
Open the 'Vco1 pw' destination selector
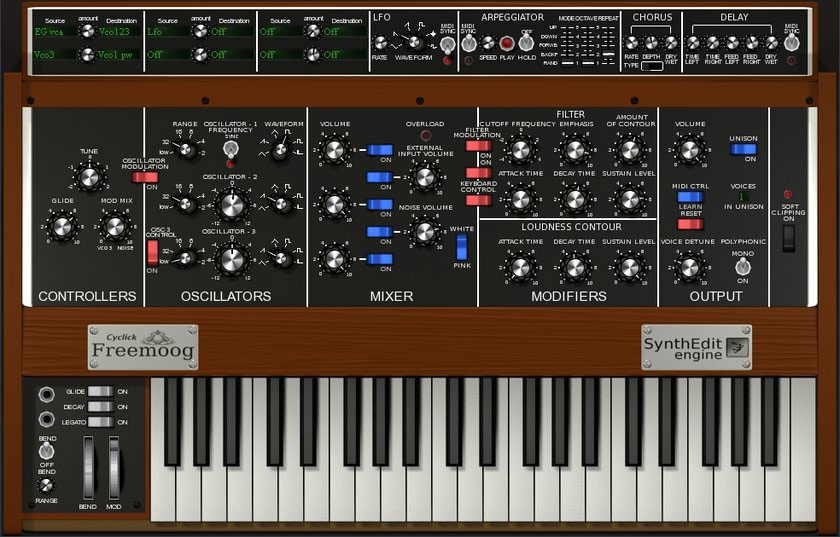119,54
